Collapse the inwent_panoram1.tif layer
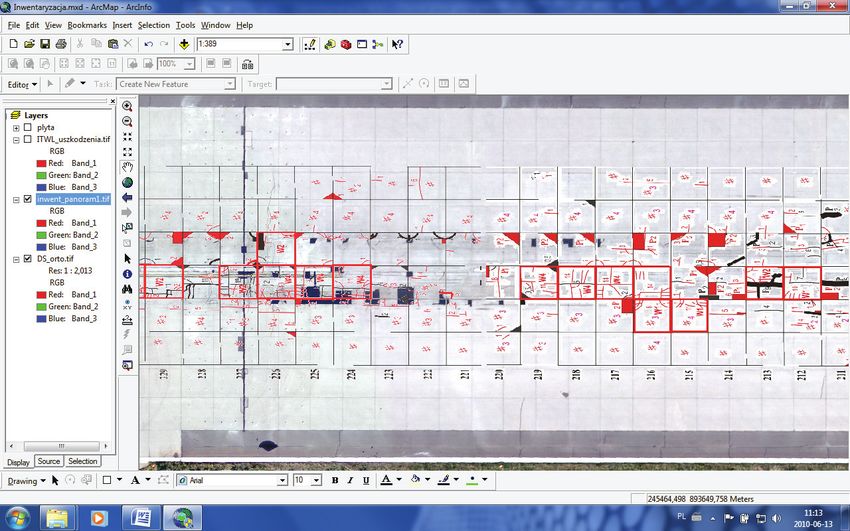This screenshot has height=531, width=850. [16, 199]
